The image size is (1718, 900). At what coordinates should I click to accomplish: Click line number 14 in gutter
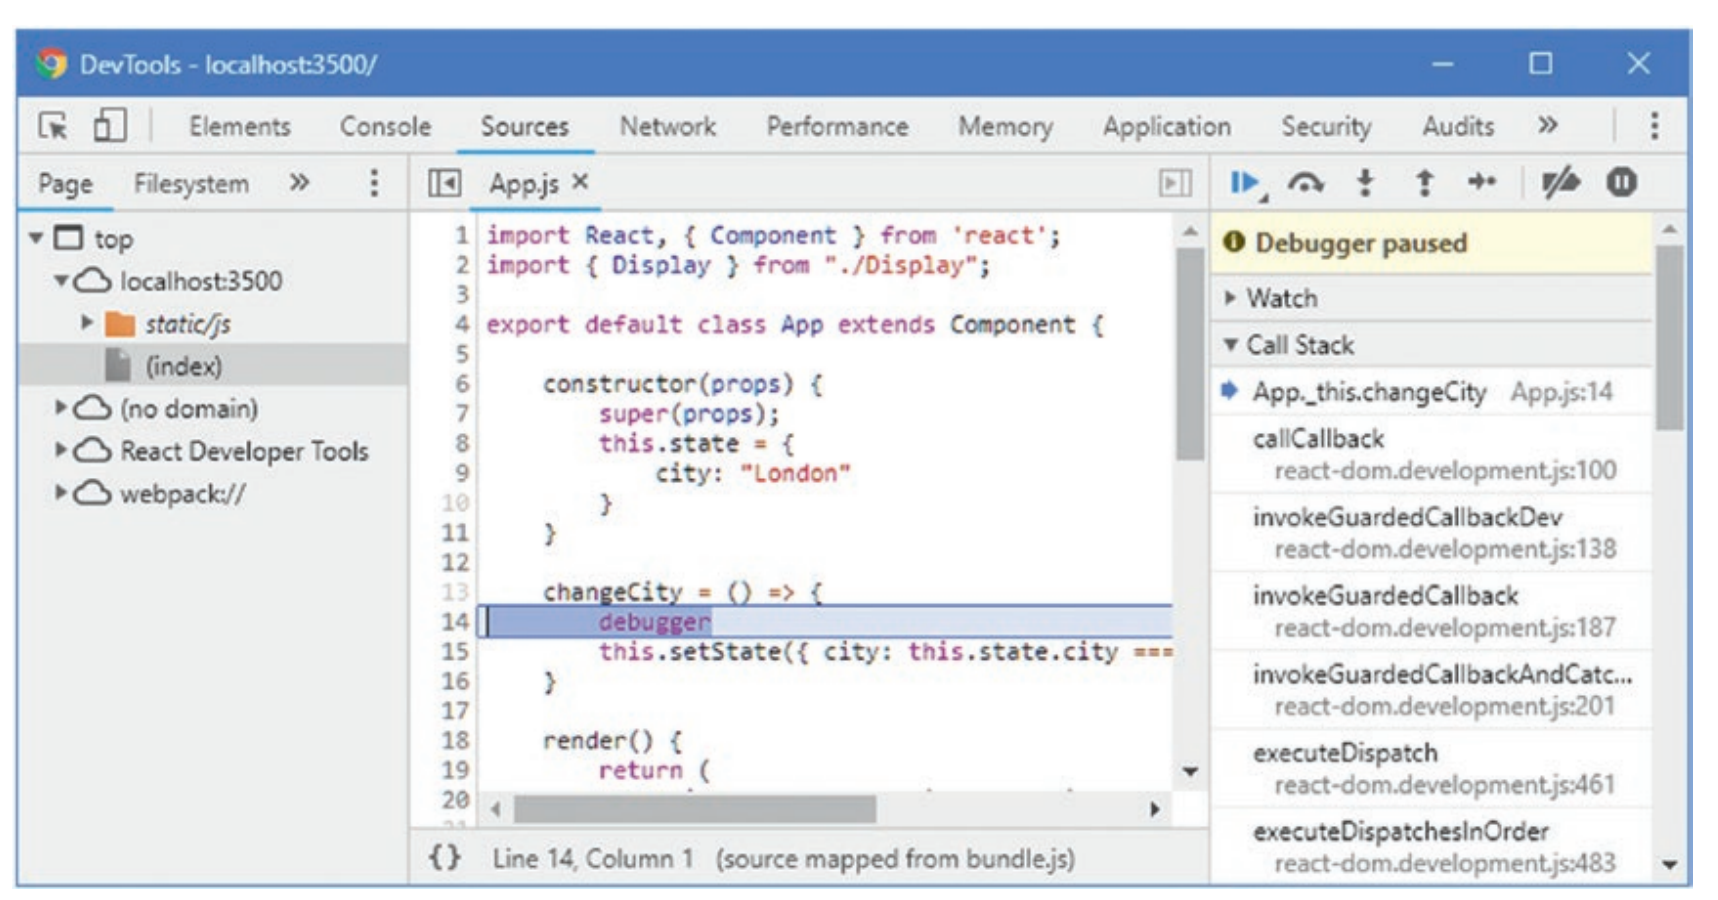(x=455, y=622)
